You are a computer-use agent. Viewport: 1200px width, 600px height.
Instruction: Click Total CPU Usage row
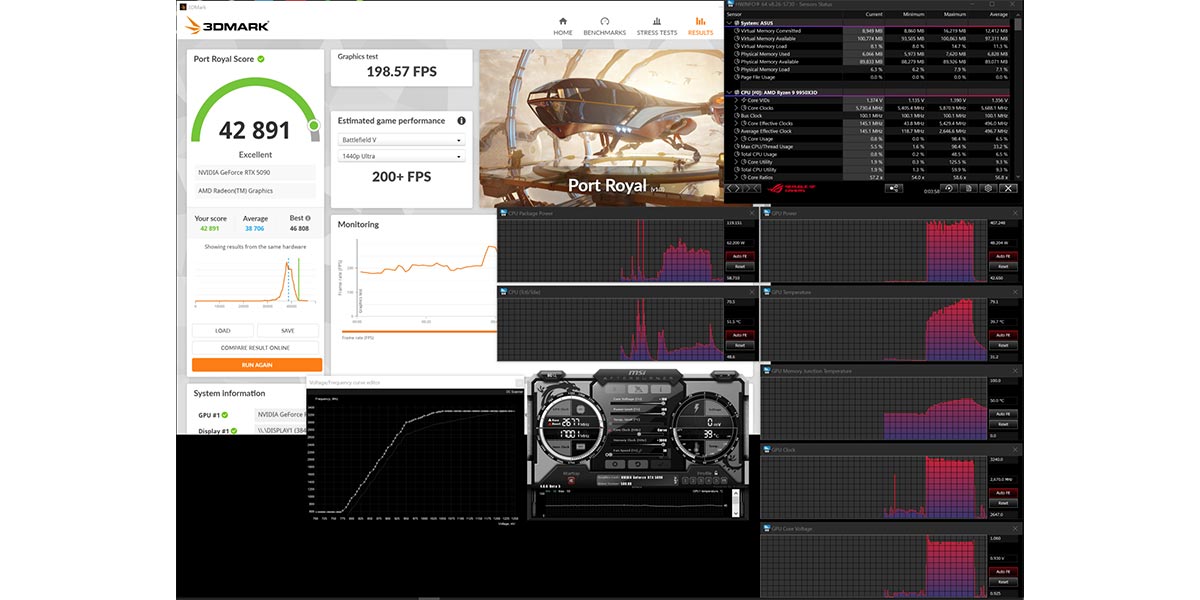click(x=869, y=155)
